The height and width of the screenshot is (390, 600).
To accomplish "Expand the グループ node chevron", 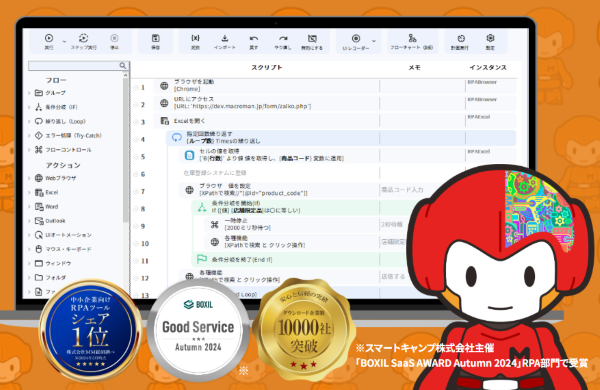I will (29, 93).
